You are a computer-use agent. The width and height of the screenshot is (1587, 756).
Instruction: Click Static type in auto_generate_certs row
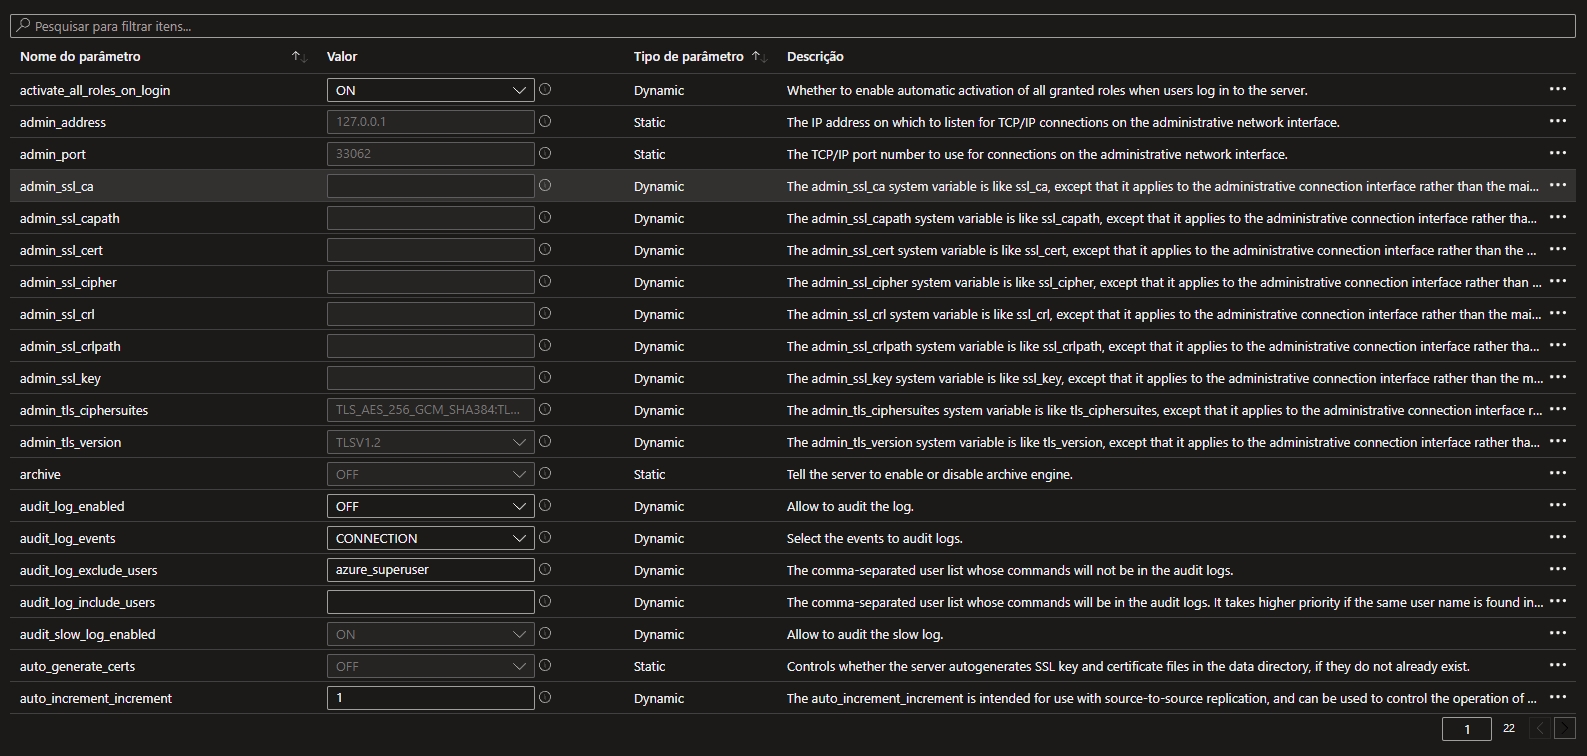[649, 666]
